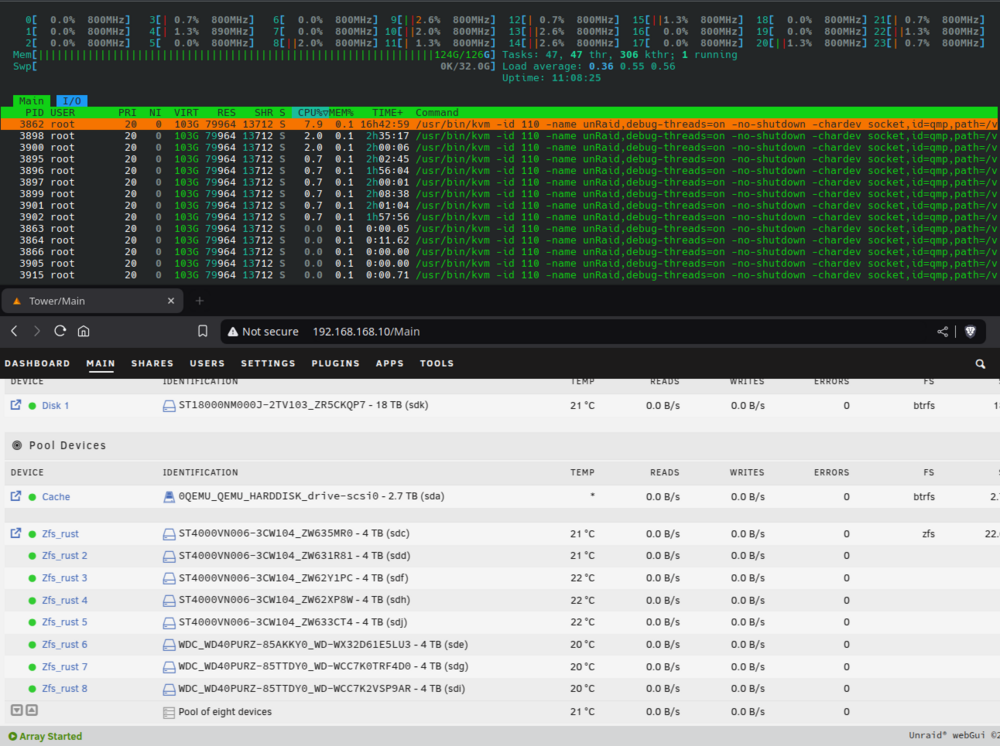Click drive icon for QEMU HARDDISK sda
The image size is (1000, 746).
point(169,497)
